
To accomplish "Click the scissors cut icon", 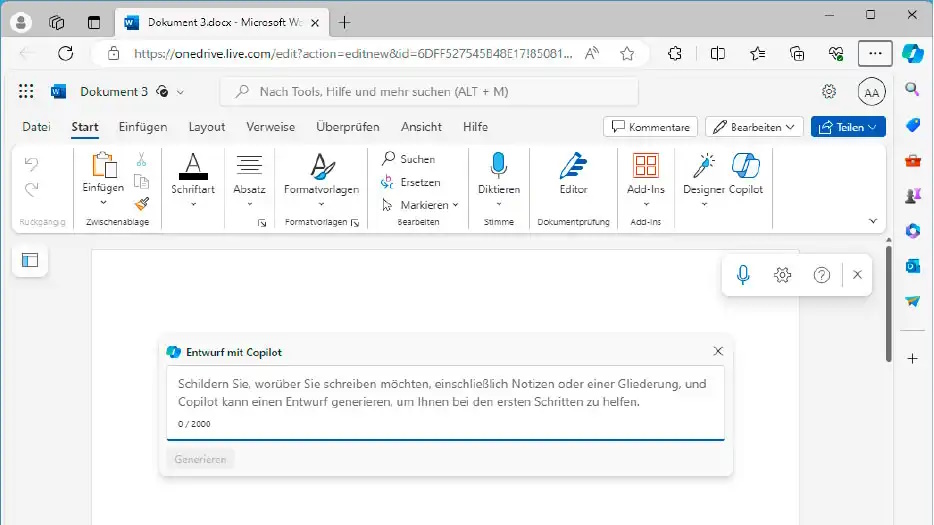I will 141,160.
